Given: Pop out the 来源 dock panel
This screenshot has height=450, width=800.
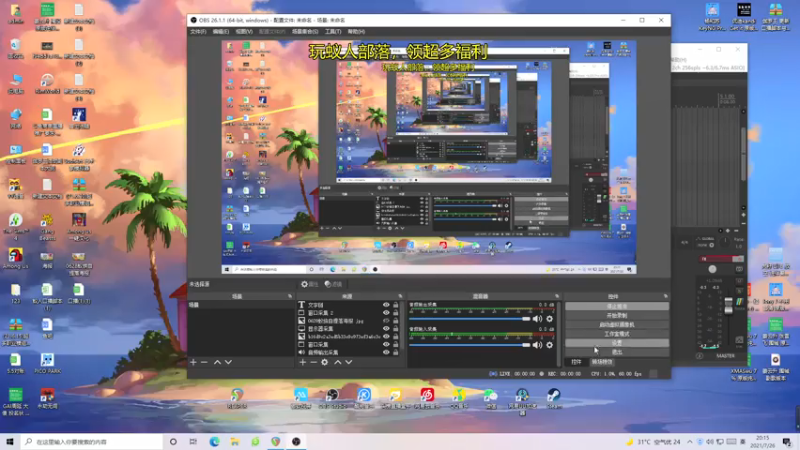Looking at the screenshot, I should [x=400, y=296].
